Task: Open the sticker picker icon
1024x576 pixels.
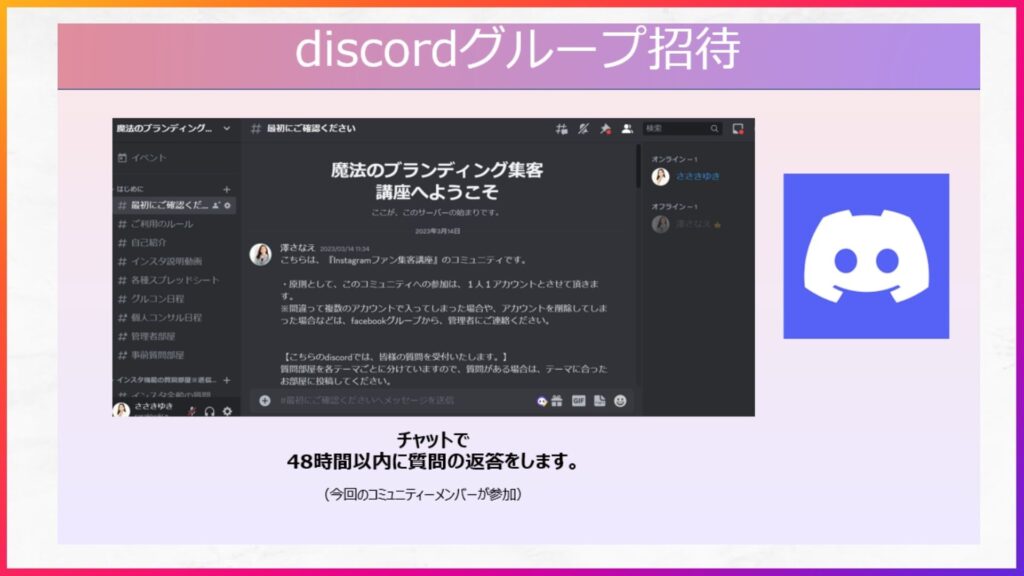Action: click(600, 400)
